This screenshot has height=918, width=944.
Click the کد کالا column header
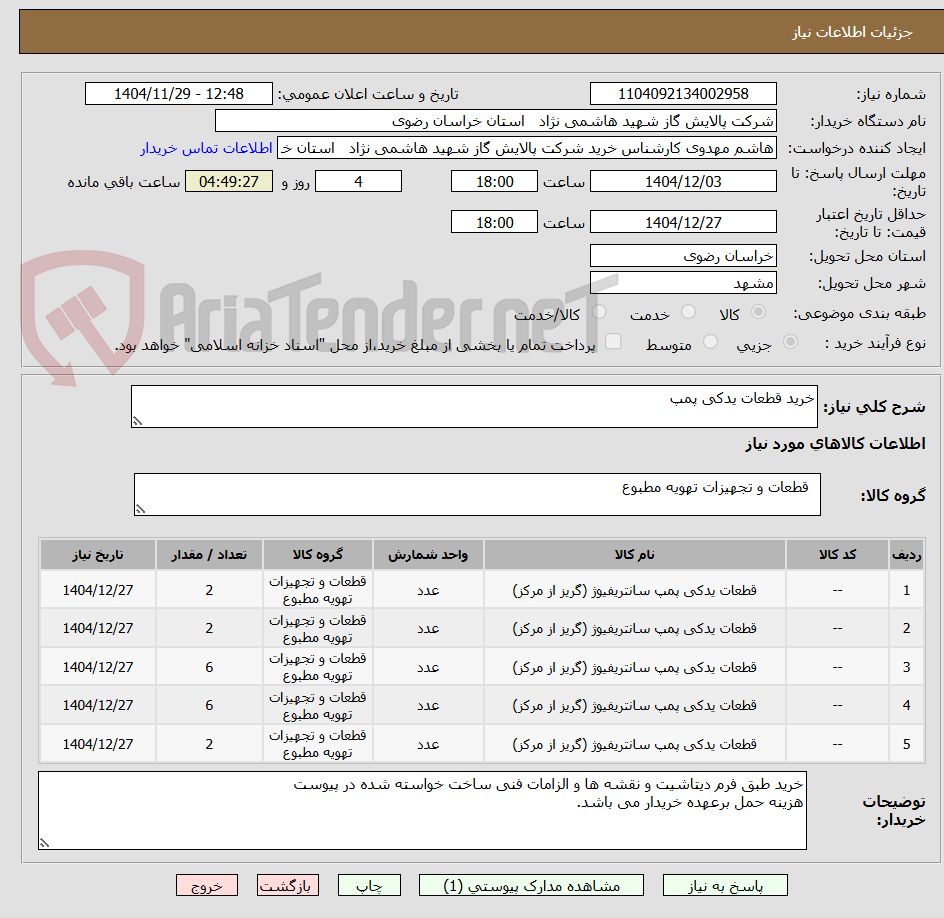(x=837, y=554)
